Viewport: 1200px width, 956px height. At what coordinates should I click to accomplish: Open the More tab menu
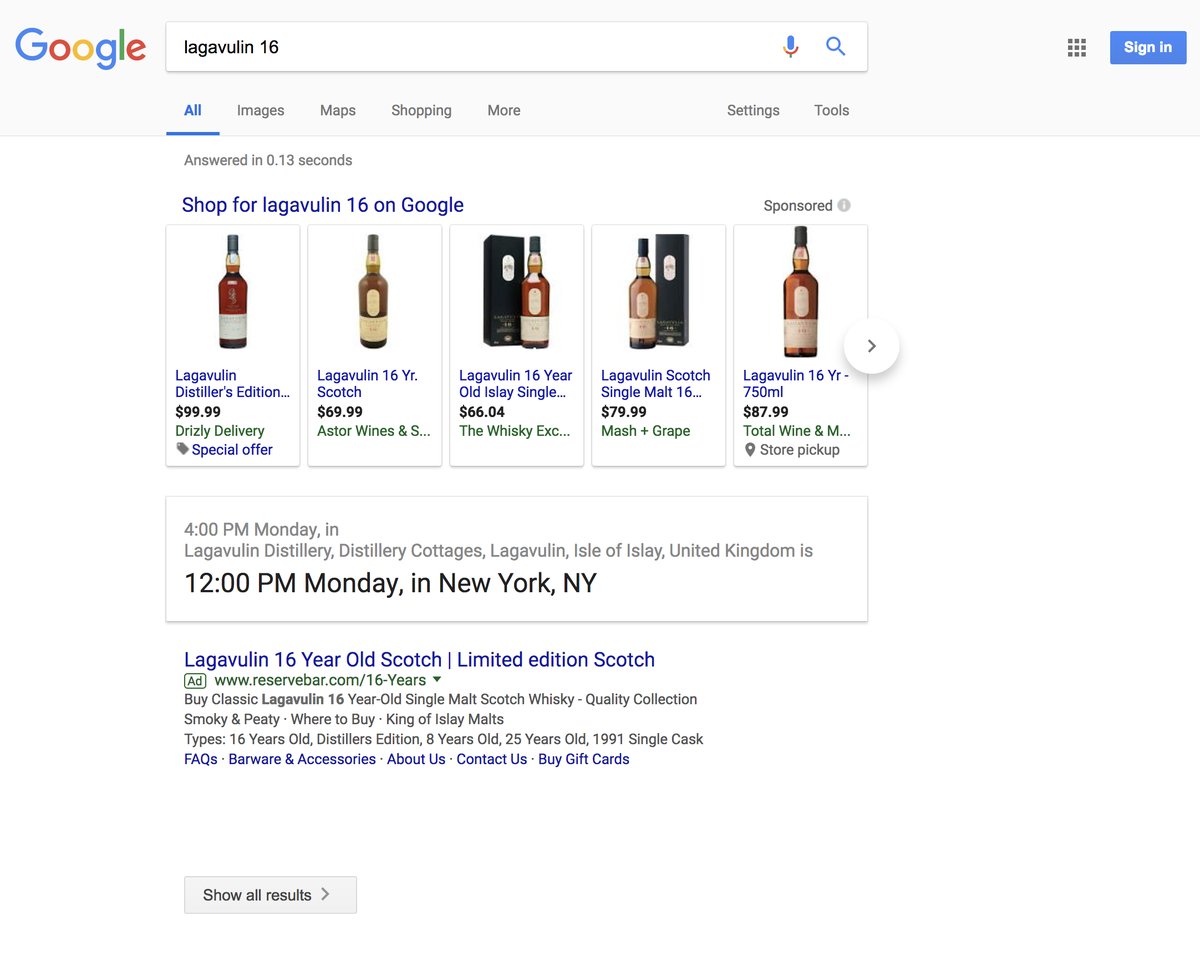pyautogui.click(x=504, y=110)
